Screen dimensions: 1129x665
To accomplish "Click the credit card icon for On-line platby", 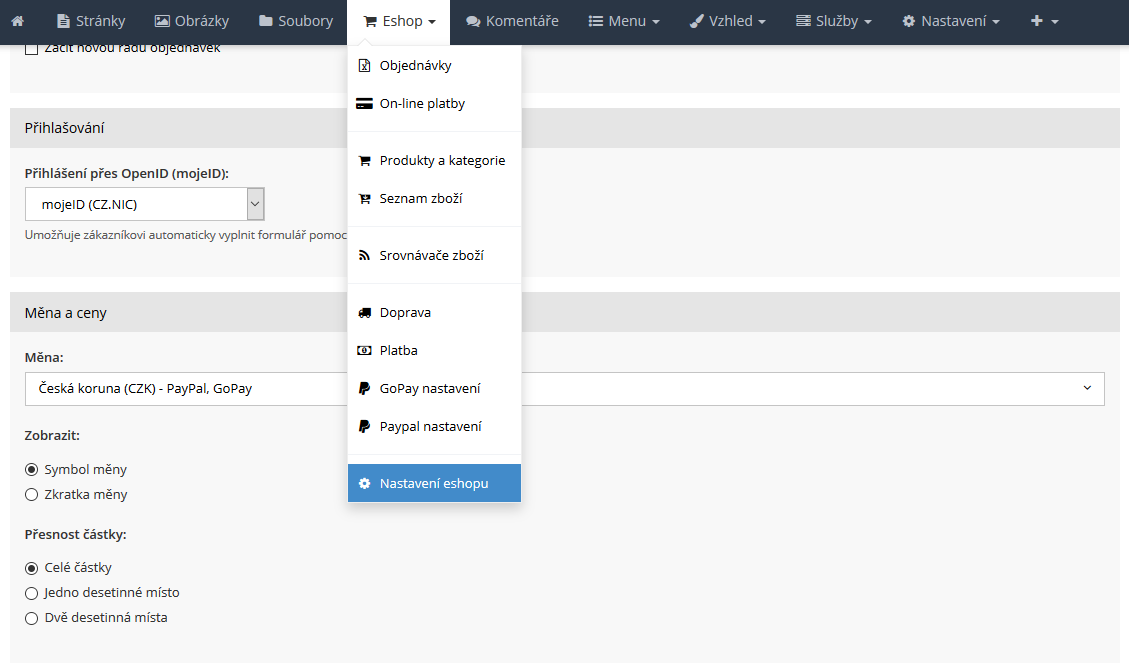I will pyautogui.click(x=364, y=104).
